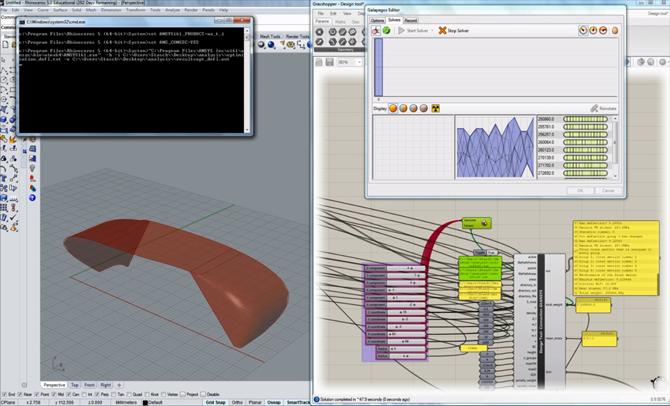Click the genome slider for row 272692.0
This screenshot has width=670, height=406.
[x=585, y=173]
